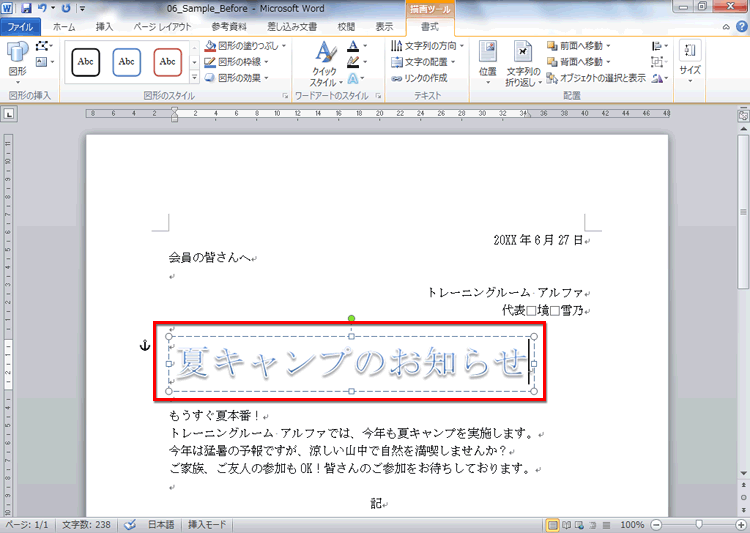
Task: Minimize the ribbon with the caret
Action: (x=726, y=27)
